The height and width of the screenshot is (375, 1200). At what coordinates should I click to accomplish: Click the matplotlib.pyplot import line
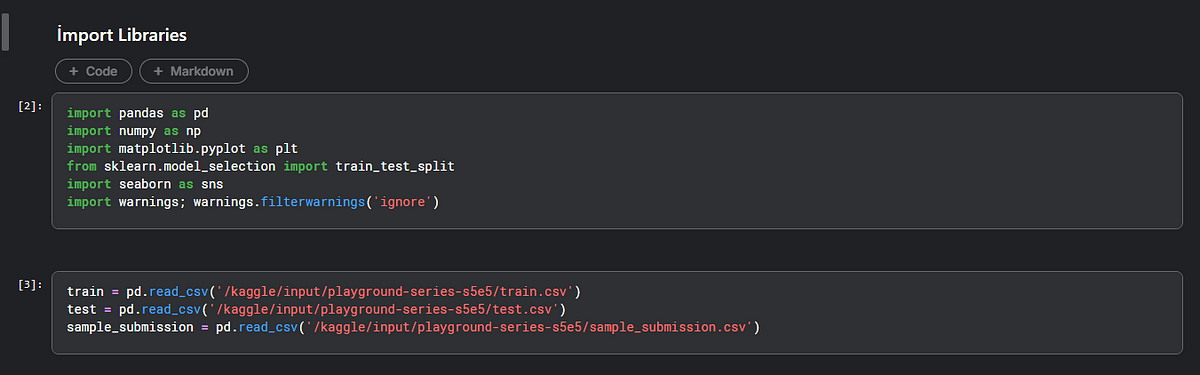click(x=183, y=149)
